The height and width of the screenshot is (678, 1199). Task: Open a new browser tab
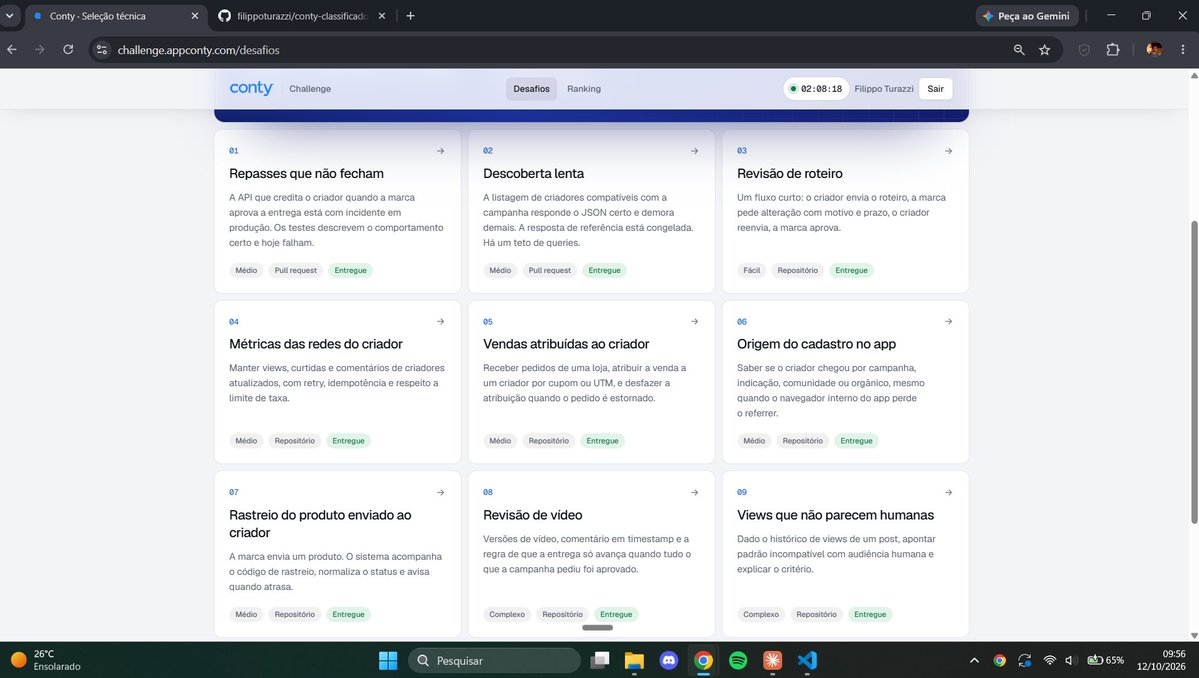(411, 15)
